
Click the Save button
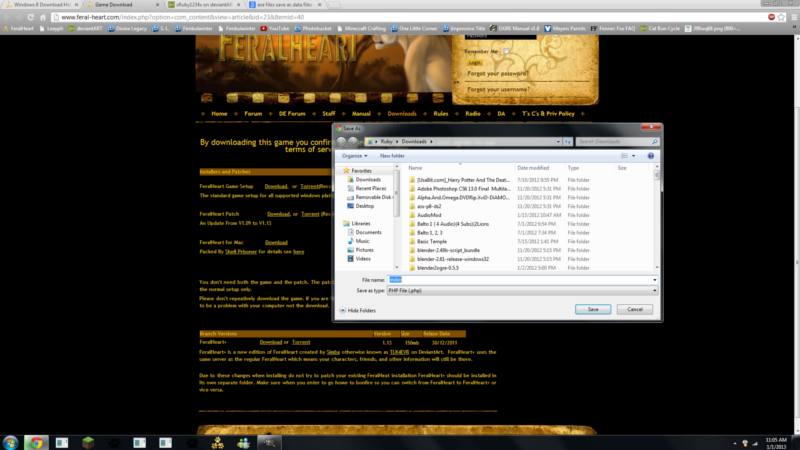(x=593, y=309)
